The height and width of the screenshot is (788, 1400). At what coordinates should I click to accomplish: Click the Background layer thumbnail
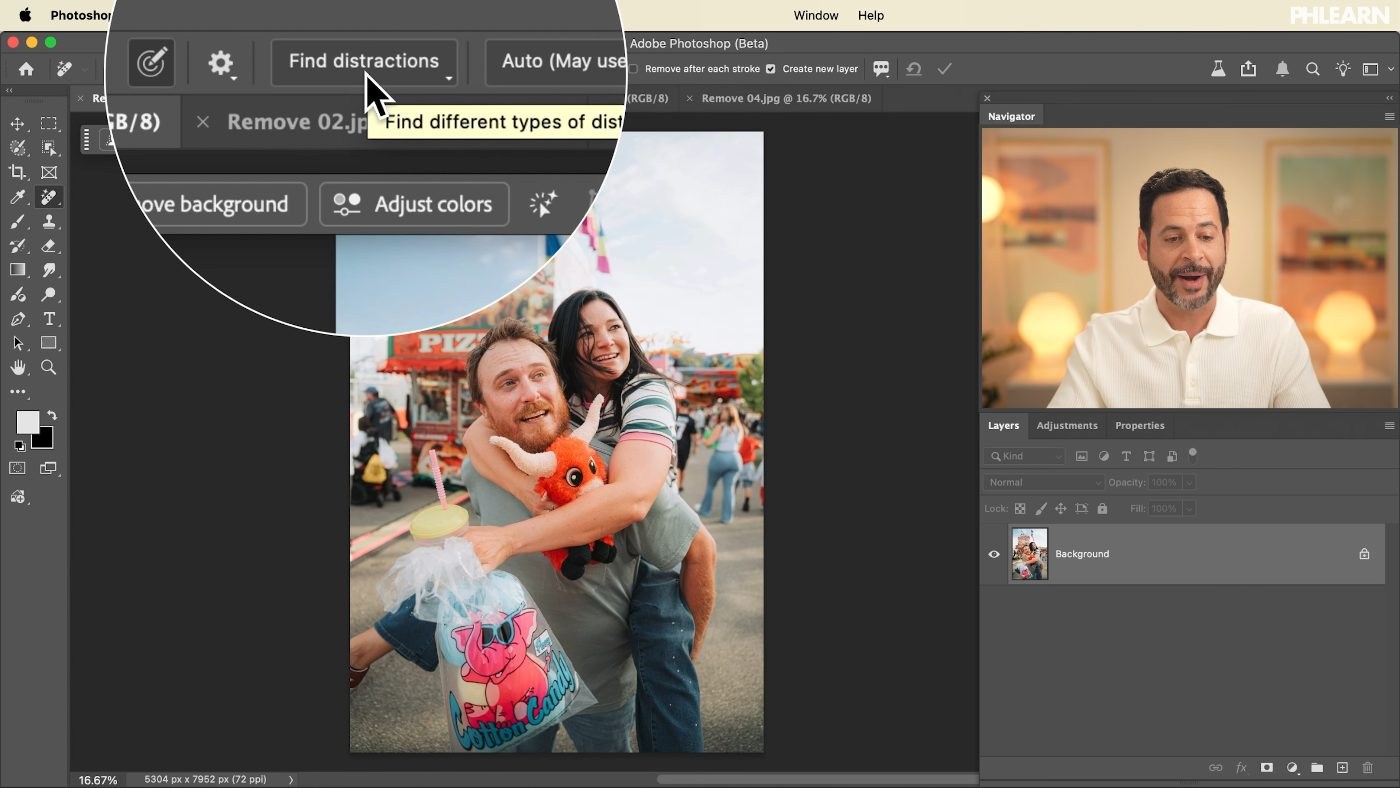1029,554
